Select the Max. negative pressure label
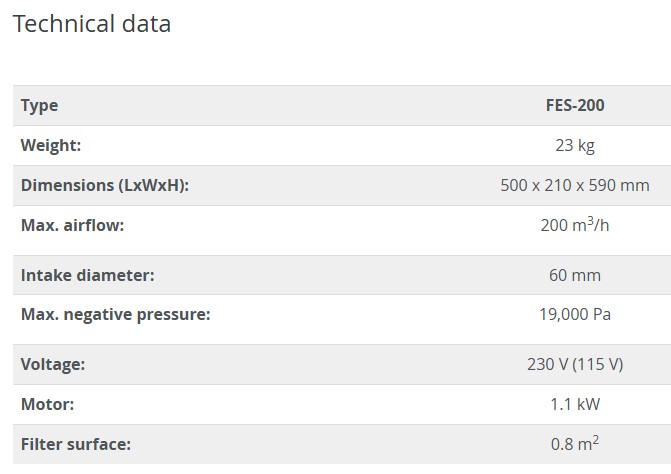The height and width of the screenshot is (474, 671). pos(116,315)
